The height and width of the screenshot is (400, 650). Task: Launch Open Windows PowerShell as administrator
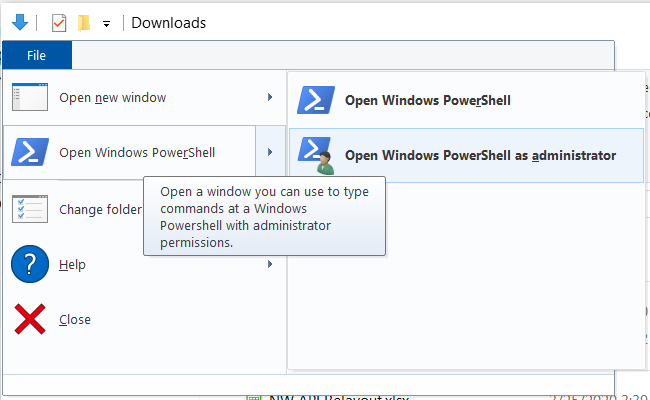pos(480,155)
